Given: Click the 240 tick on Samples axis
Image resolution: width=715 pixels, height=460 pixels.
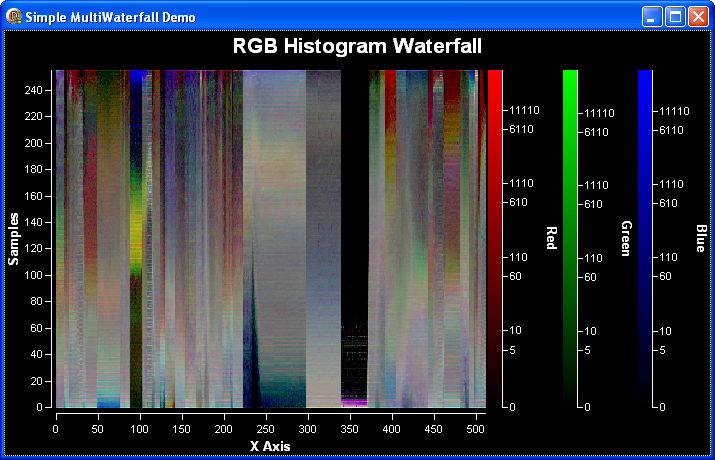Looking at the screenshot, I should (x=33, y=90).
